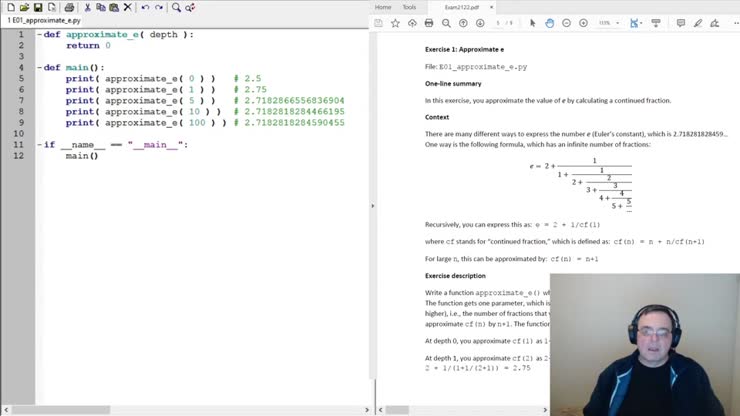The width and height of the screenshot is (740, 416).
Task: Collapse the main function fold marker
Action: tap(39, 68)
